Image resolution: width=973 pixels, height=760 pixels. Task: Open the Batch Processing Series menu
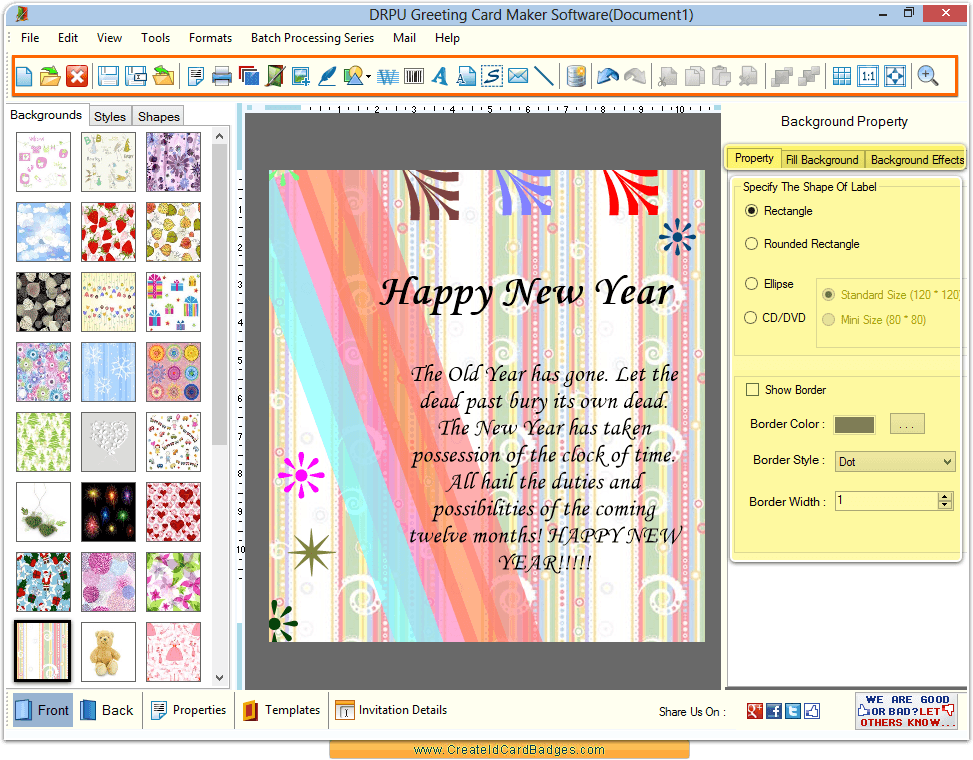click(x=312, y=38)
